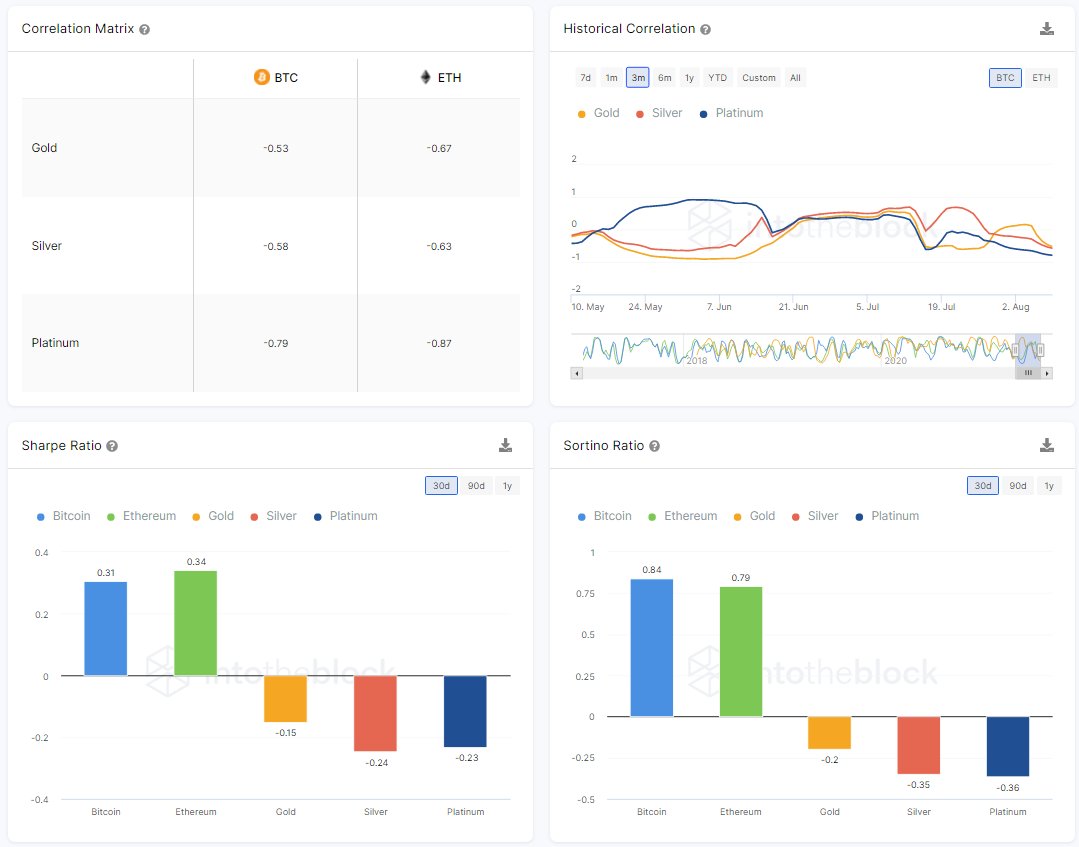Click the Bitcoin icon in matrix header
The height and width of the screenshot is (847, 1079).
tap(262, 78)
